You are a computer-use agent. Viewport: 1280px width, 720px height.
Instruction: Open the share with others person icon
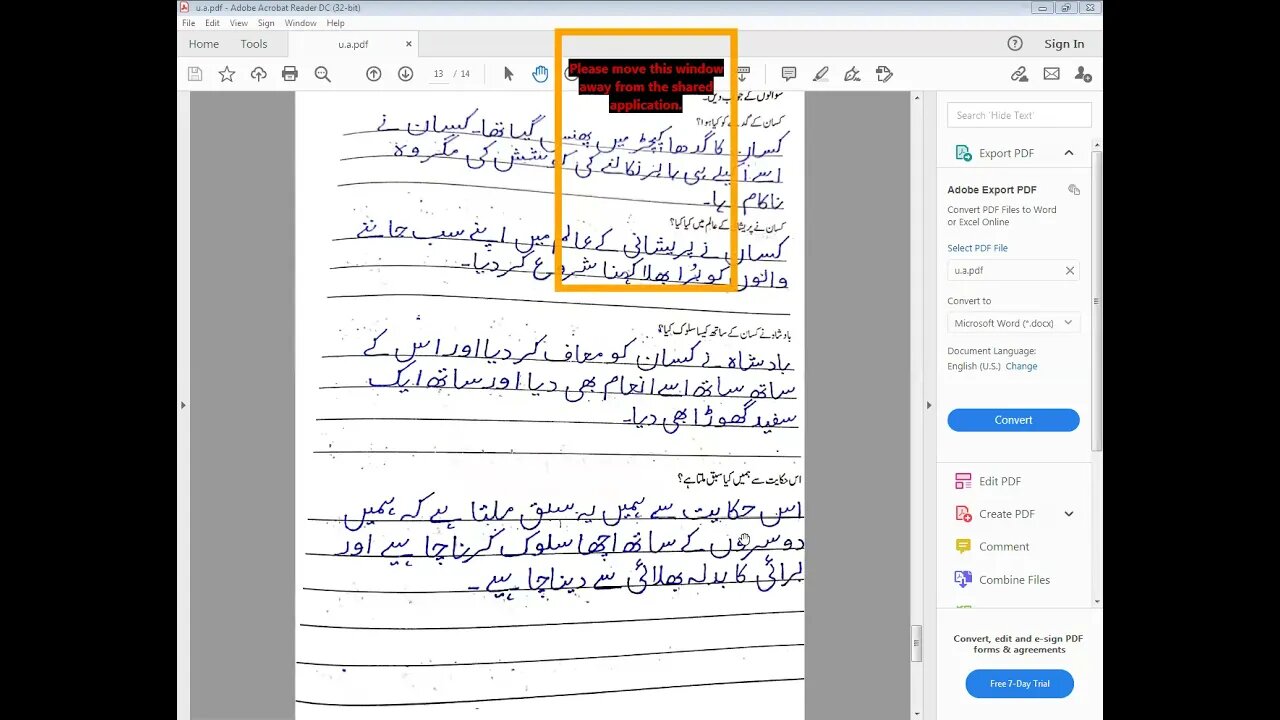click(1083, 74)
